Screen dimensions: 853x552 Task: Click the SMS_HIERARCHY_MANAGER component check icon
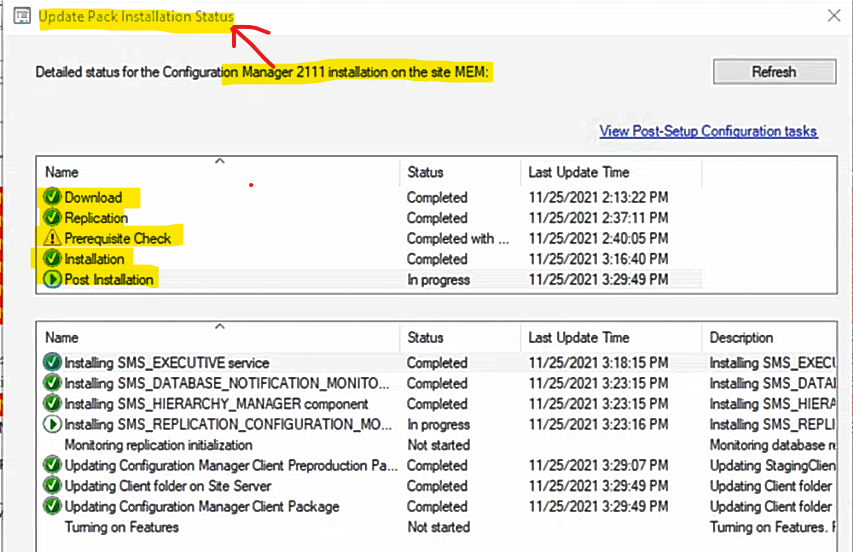(x=52, y=404)
